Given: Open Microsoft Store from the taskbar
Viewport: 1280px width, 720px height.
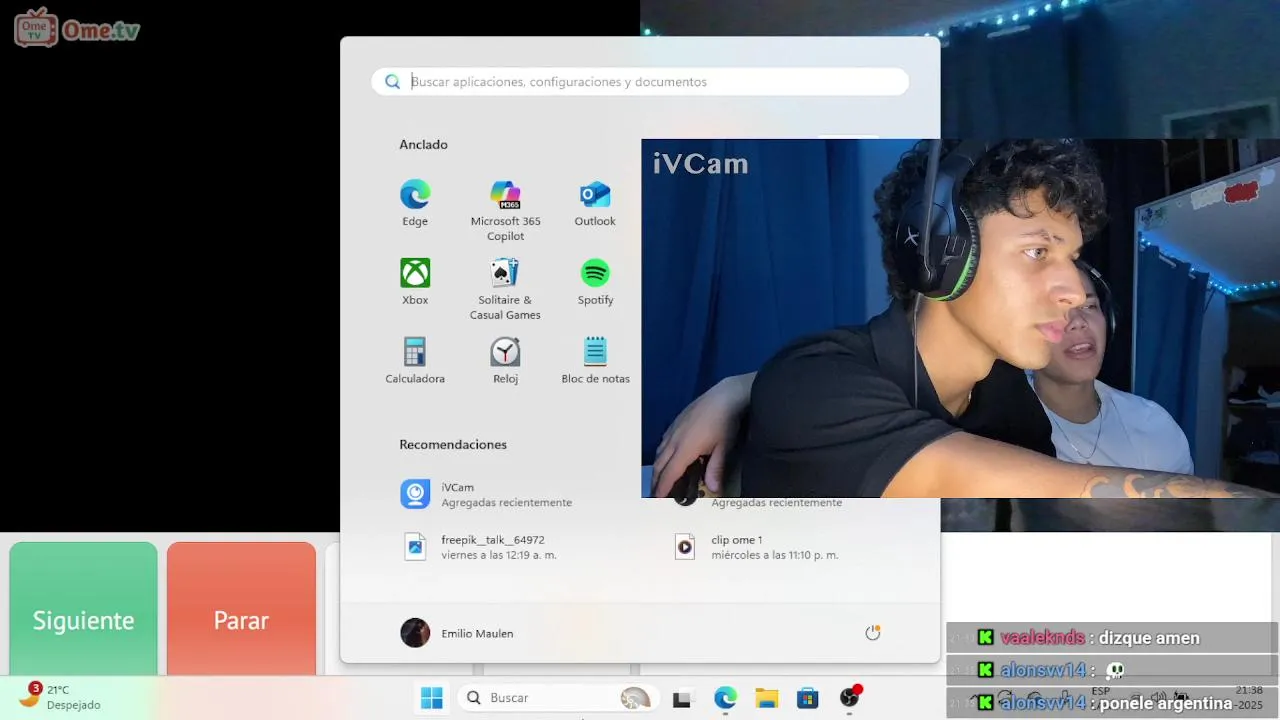Looking at the screenshot, I should click(808, 698).
